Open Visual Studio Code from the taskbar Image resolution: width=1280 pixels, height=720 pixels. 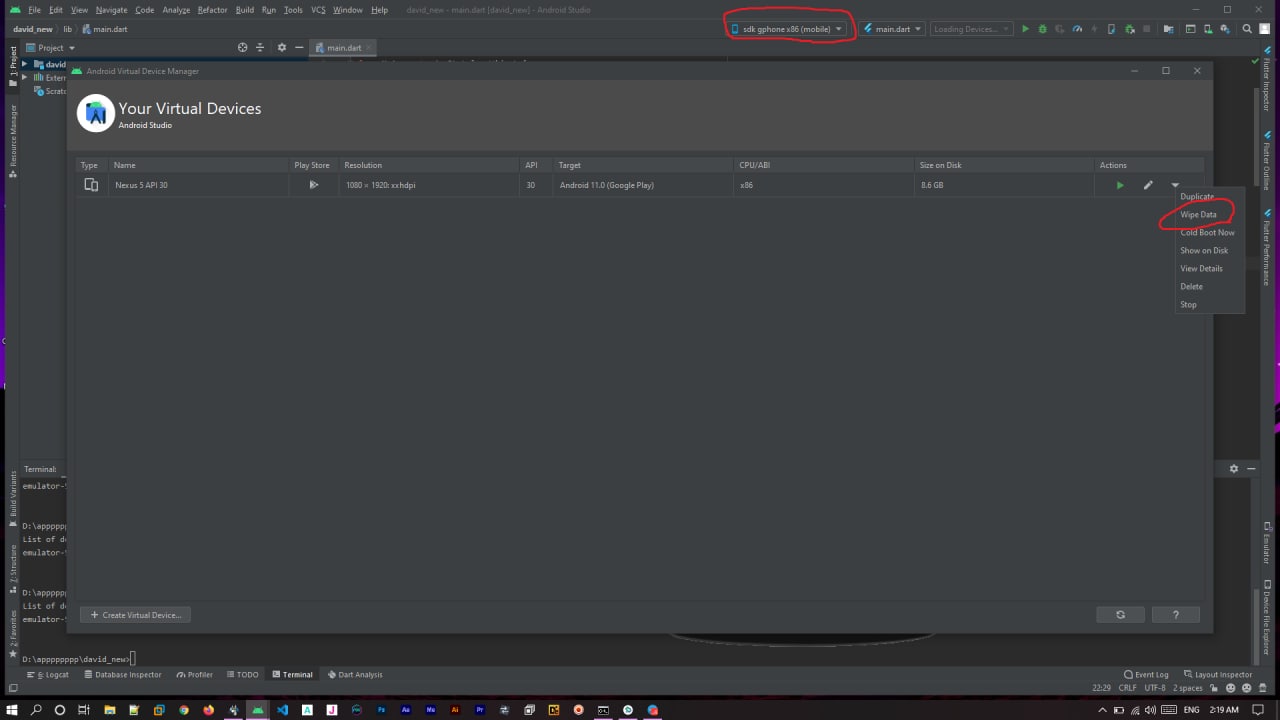coord(282,710)
